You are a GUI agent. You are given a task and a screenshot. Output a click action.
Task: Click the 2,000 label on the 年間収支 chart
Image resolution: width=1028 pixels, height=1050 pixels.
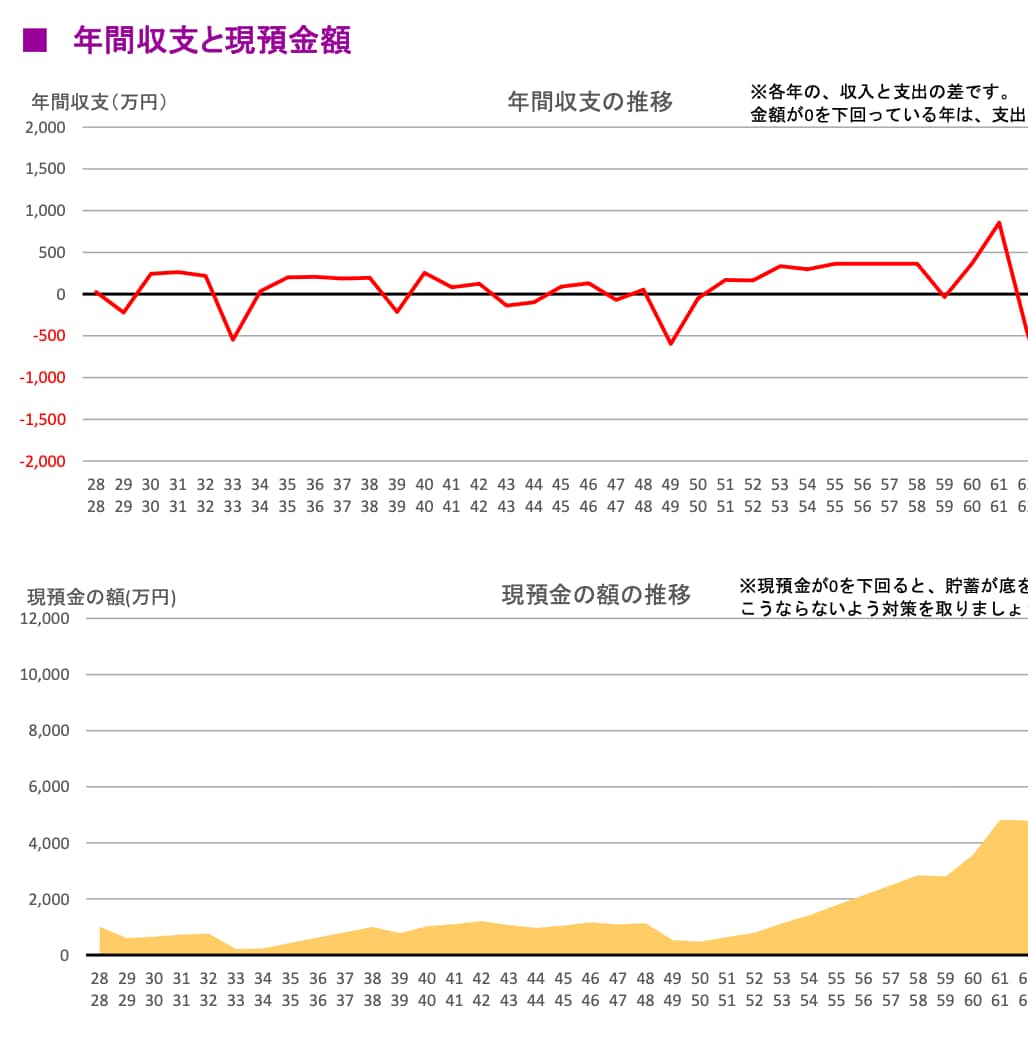tap(46, 127)
